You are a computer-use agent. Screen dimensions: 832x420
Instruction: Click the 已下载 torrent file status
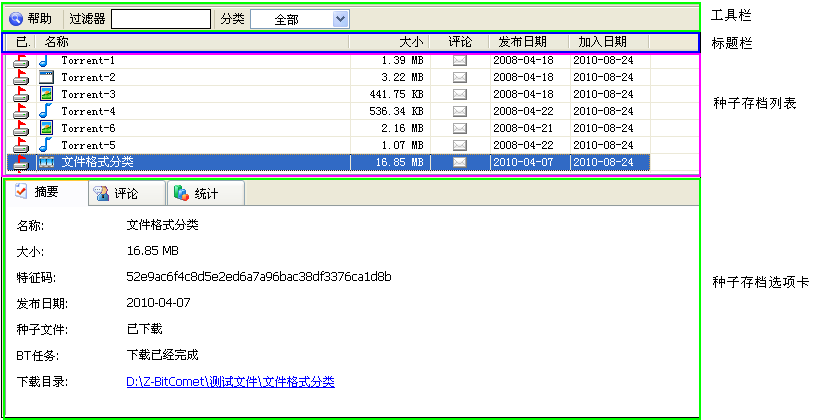144,329
